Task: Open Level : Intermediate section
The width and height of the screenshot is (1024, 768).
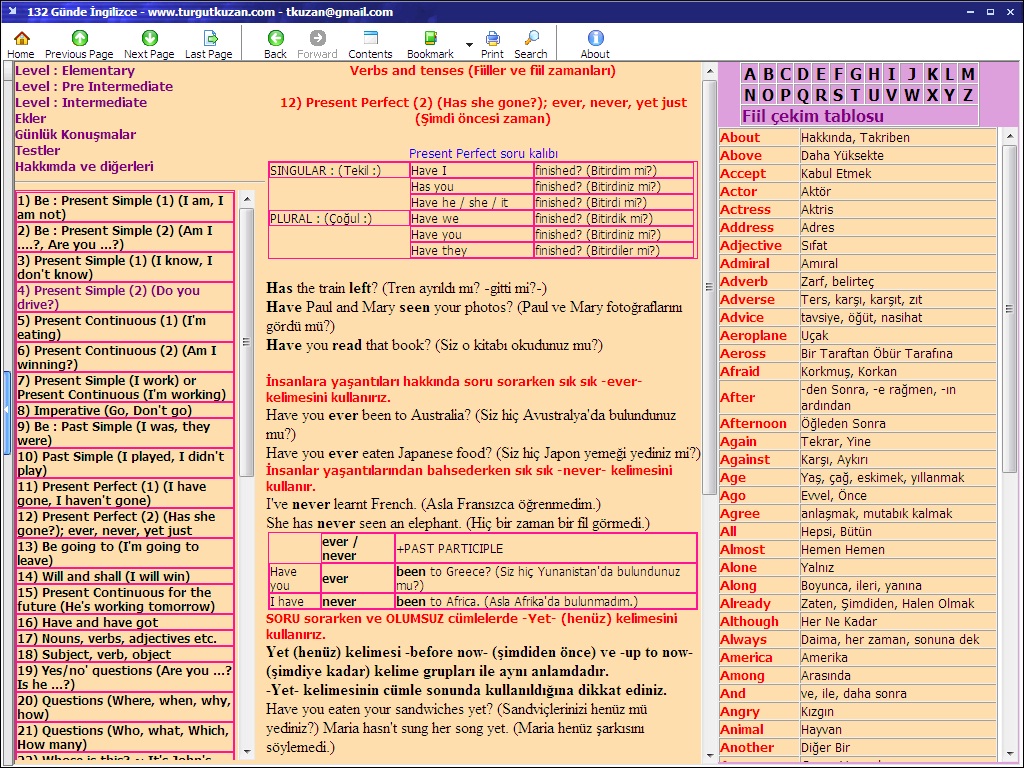Action: (81, 103)
